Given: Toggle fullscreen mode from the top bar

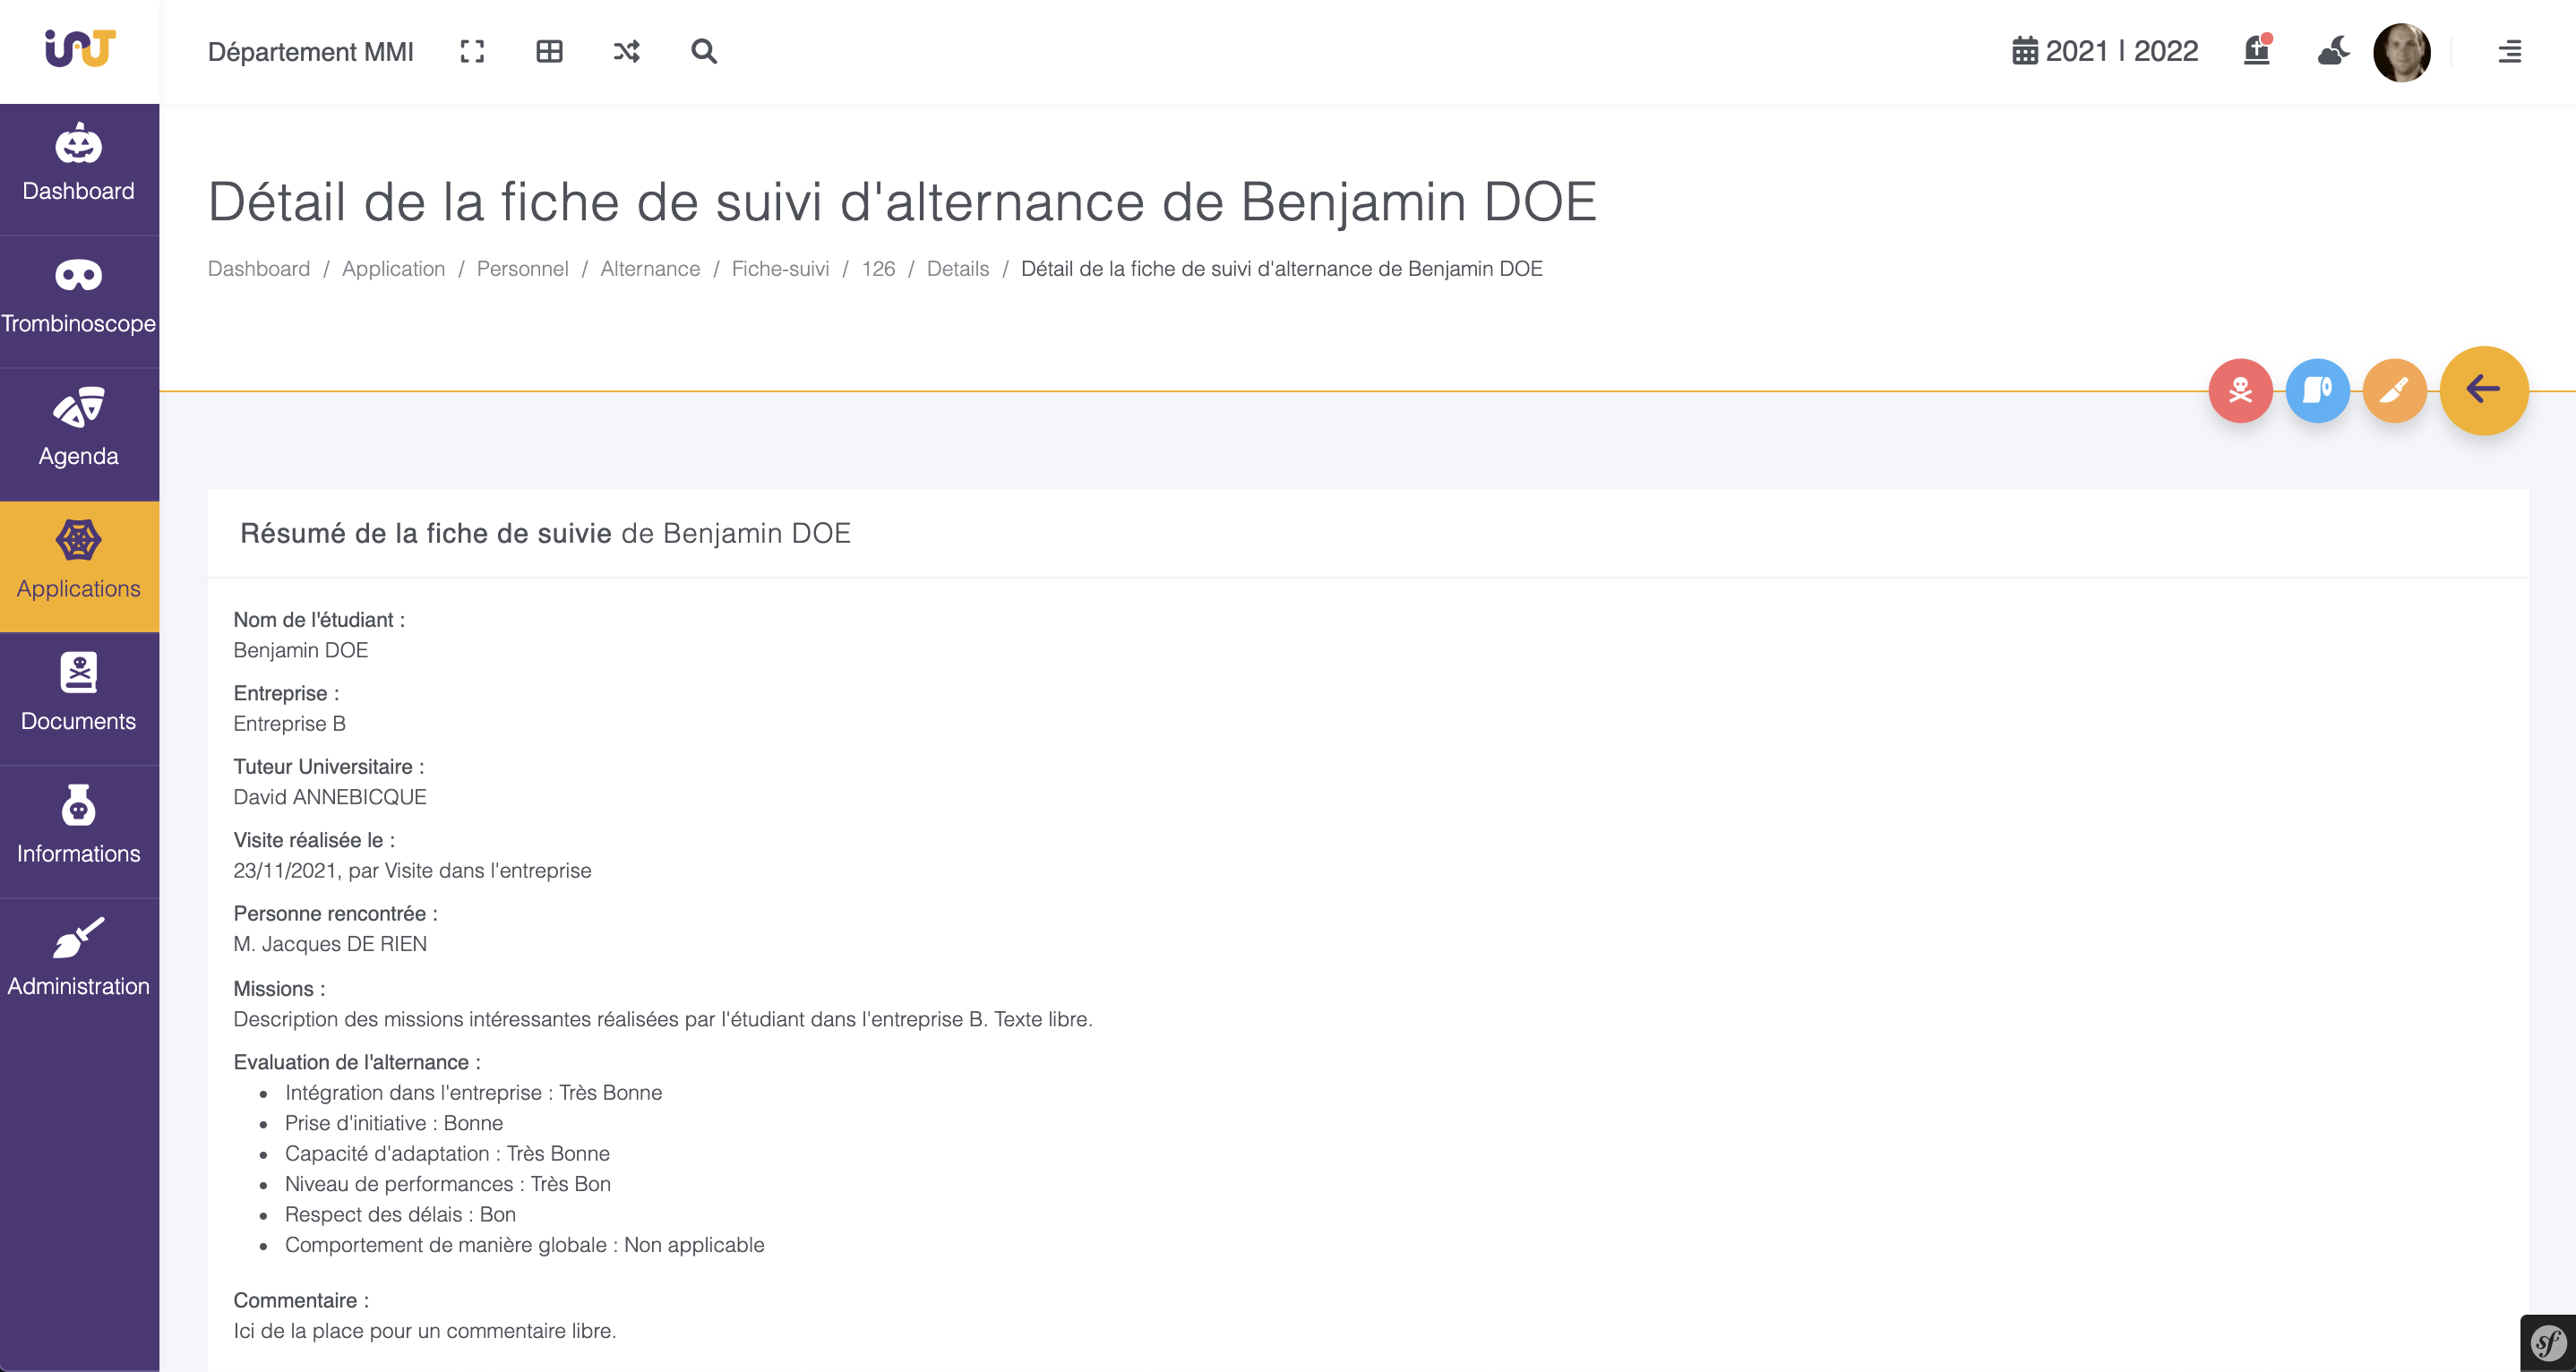Looking at the screenshot, I should tap(473, 51).
